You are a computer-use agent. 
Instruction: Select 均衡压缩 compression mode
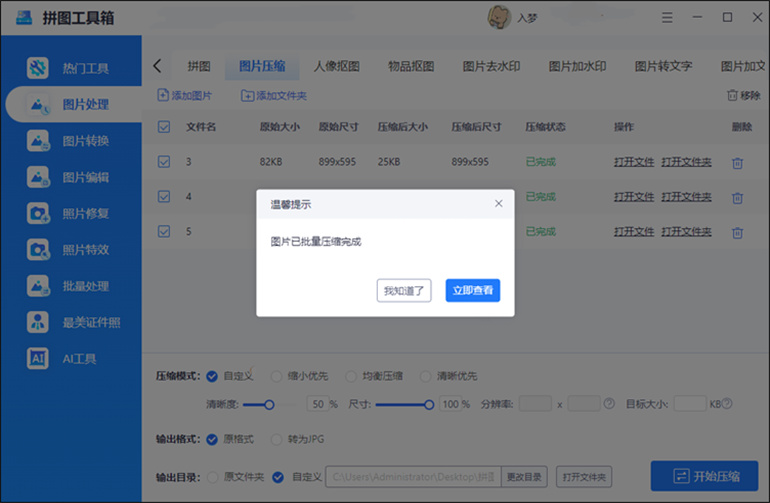pos(351,376)
